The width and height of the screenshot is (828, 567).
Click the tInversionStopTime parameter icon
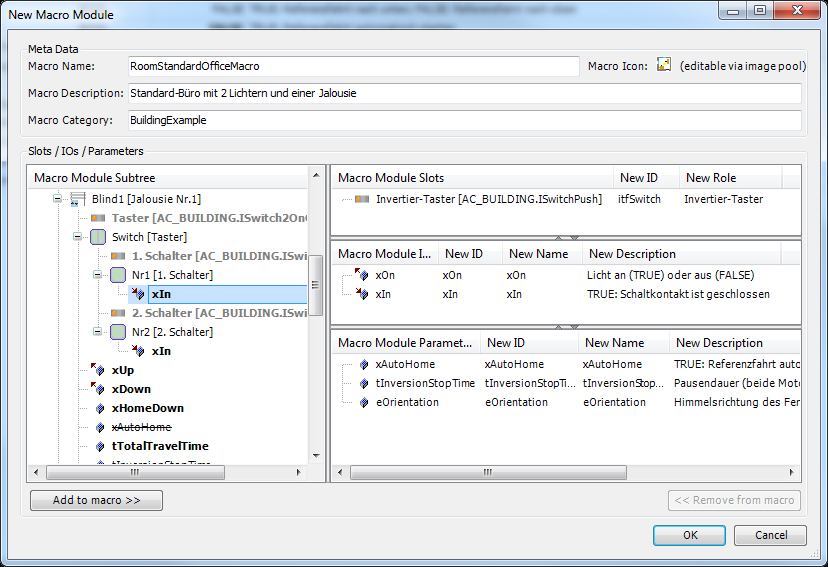click(364, 384)
